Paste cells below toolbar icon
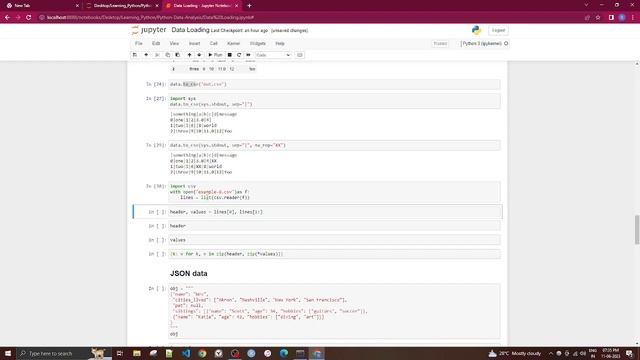This screenshot has height=360, width=640. pyautogui.click(x=178, y=55)
